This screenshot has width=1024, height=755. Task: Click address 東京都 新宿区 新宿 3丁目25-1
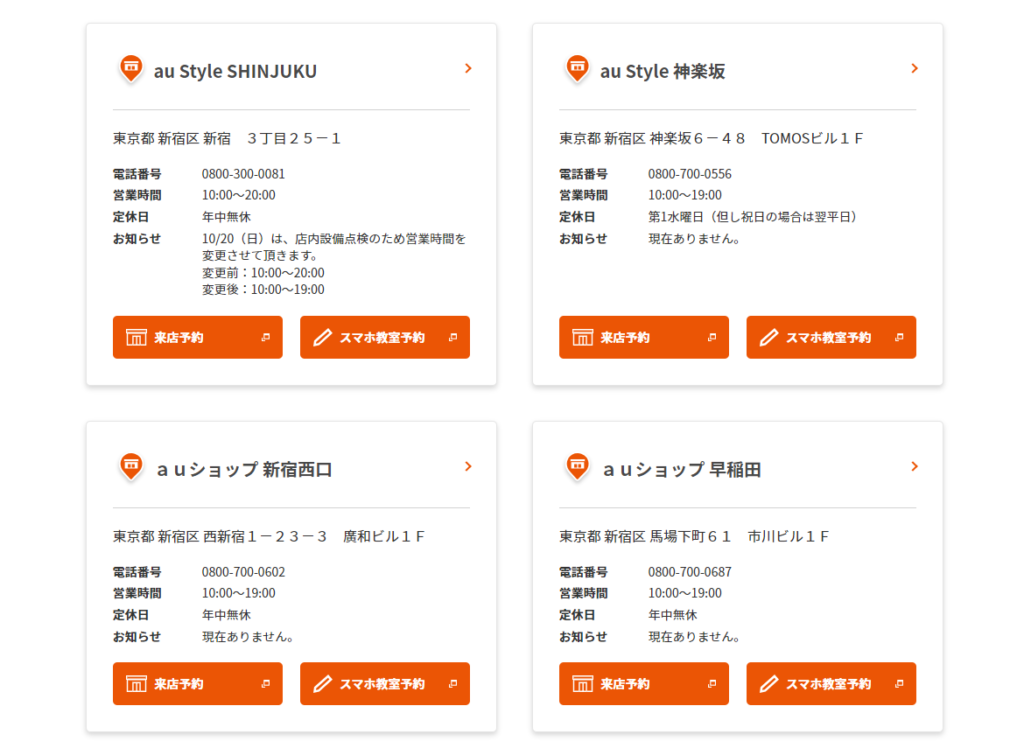(x=227, y=138)
